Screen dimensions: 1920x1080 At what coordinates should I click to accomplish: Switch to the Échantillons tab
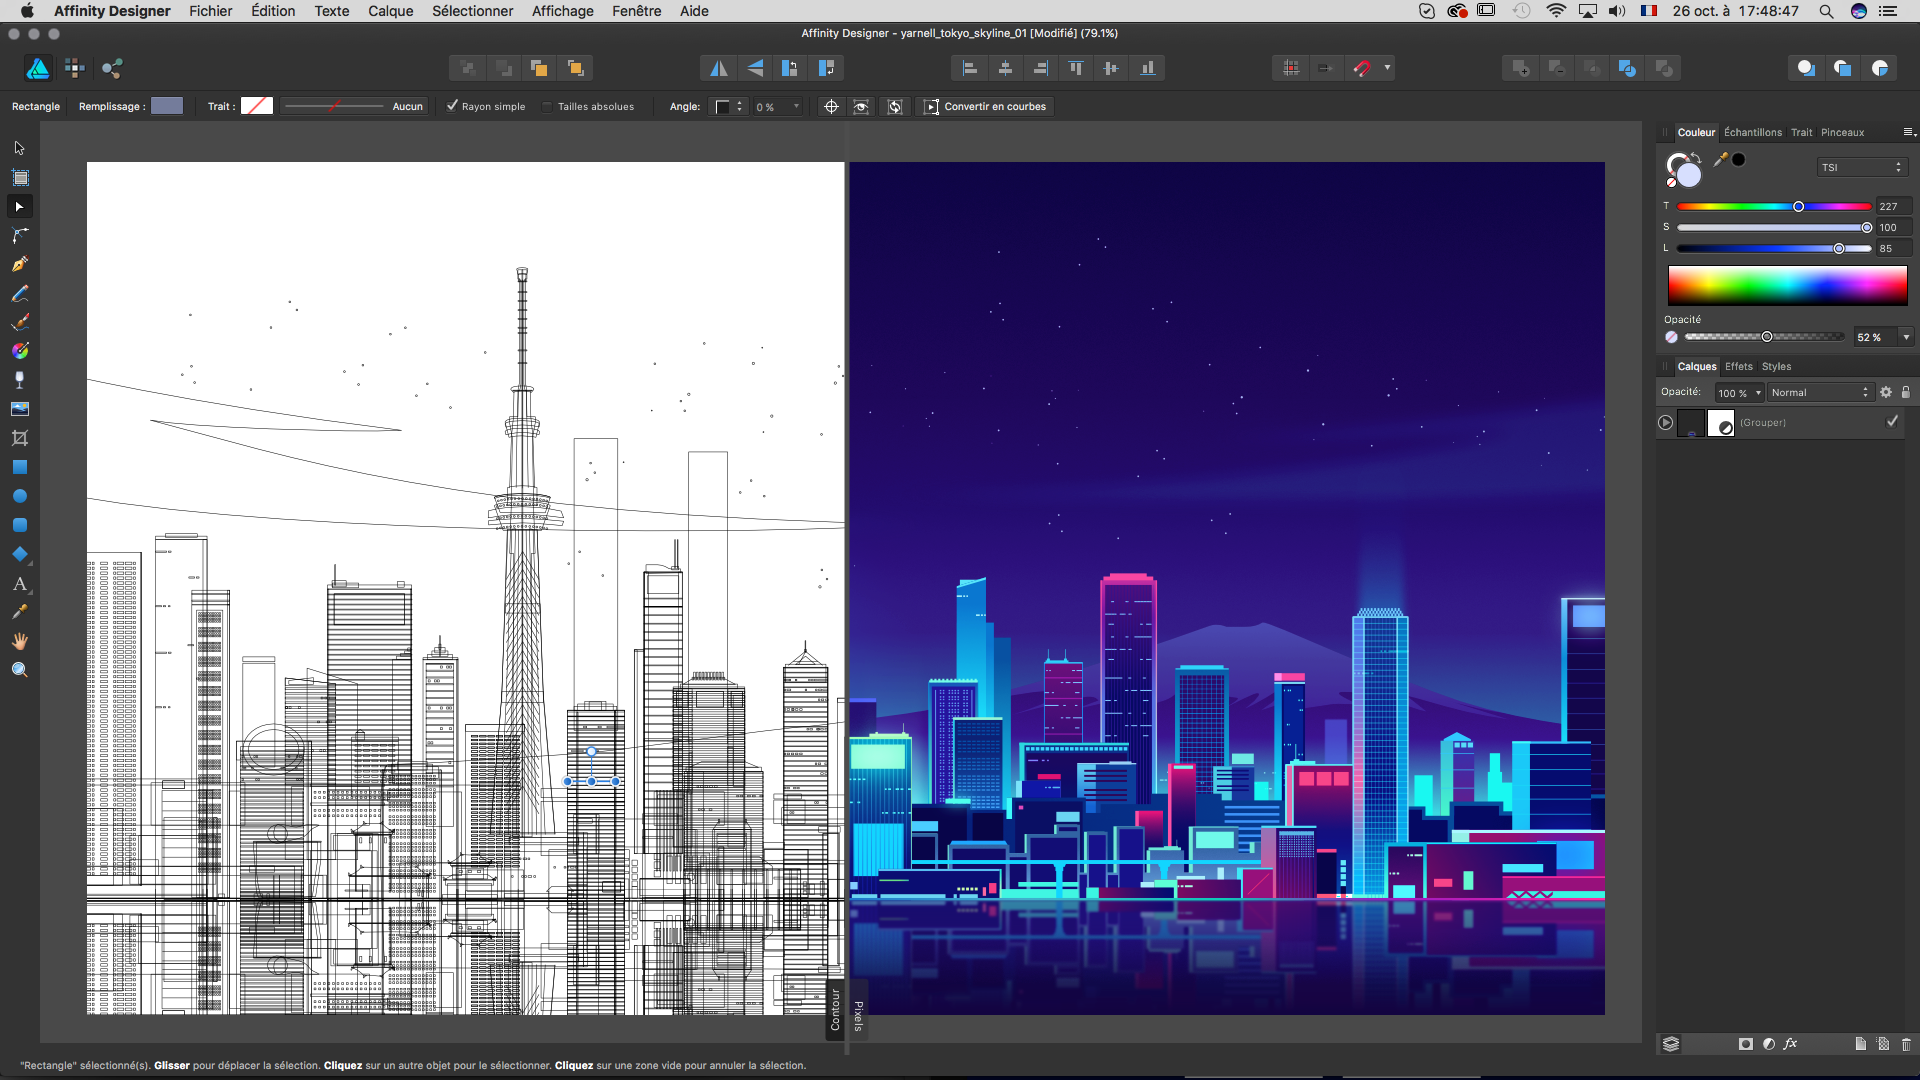pos(1752,132)
